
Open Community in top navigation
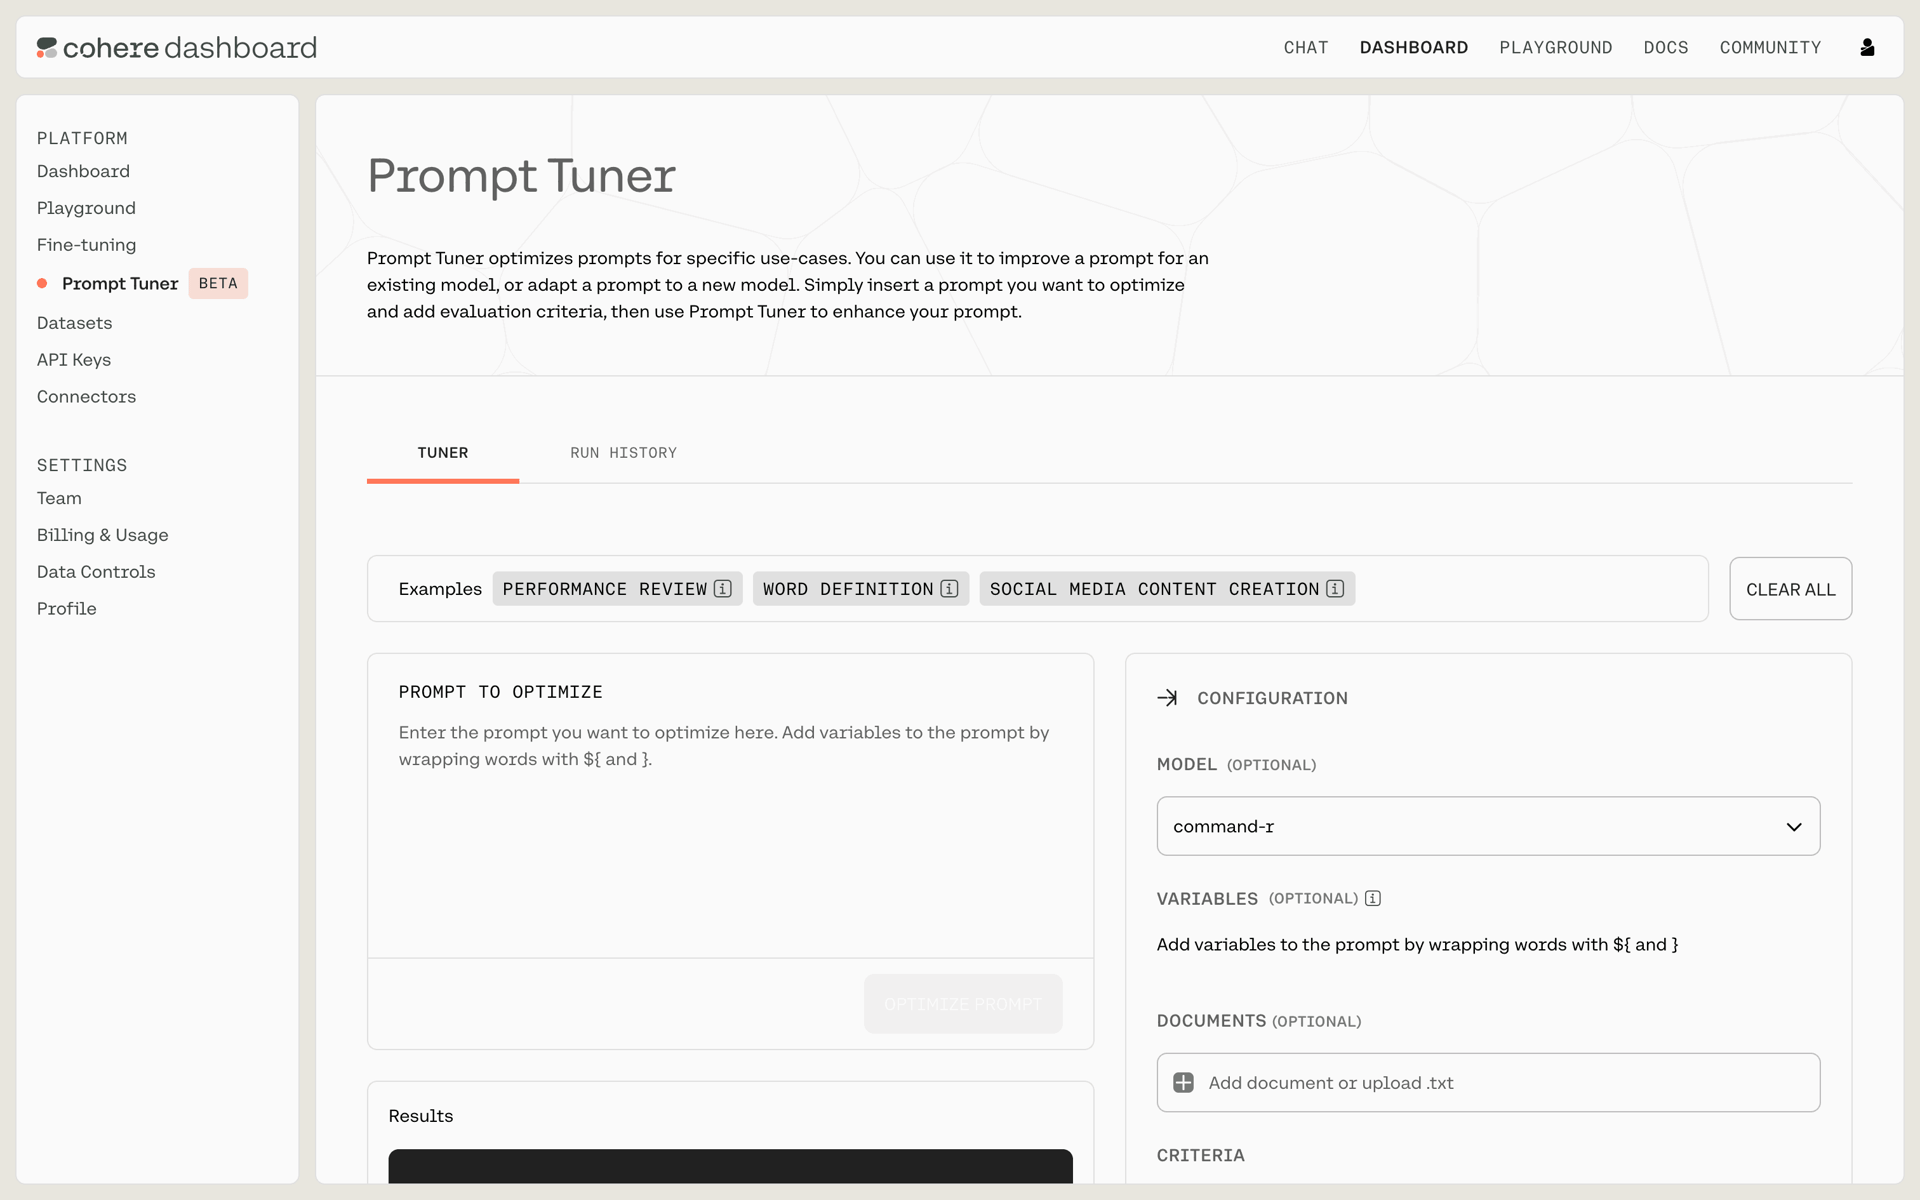pyautogui.click(x=1770, y=47)
